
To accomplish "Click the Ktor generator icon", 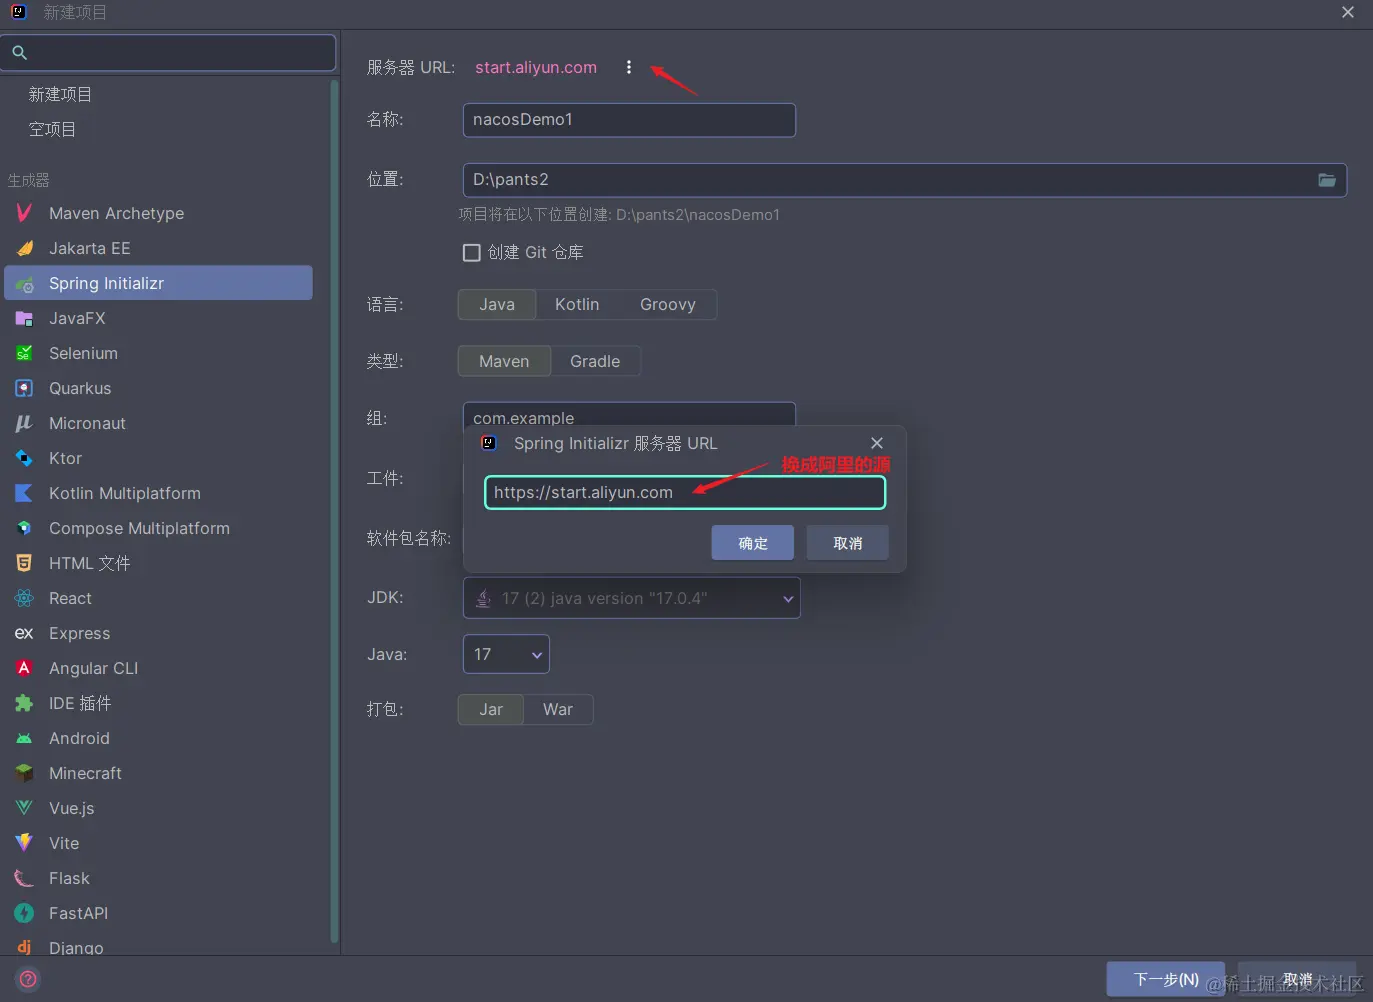I will (24, 458).
